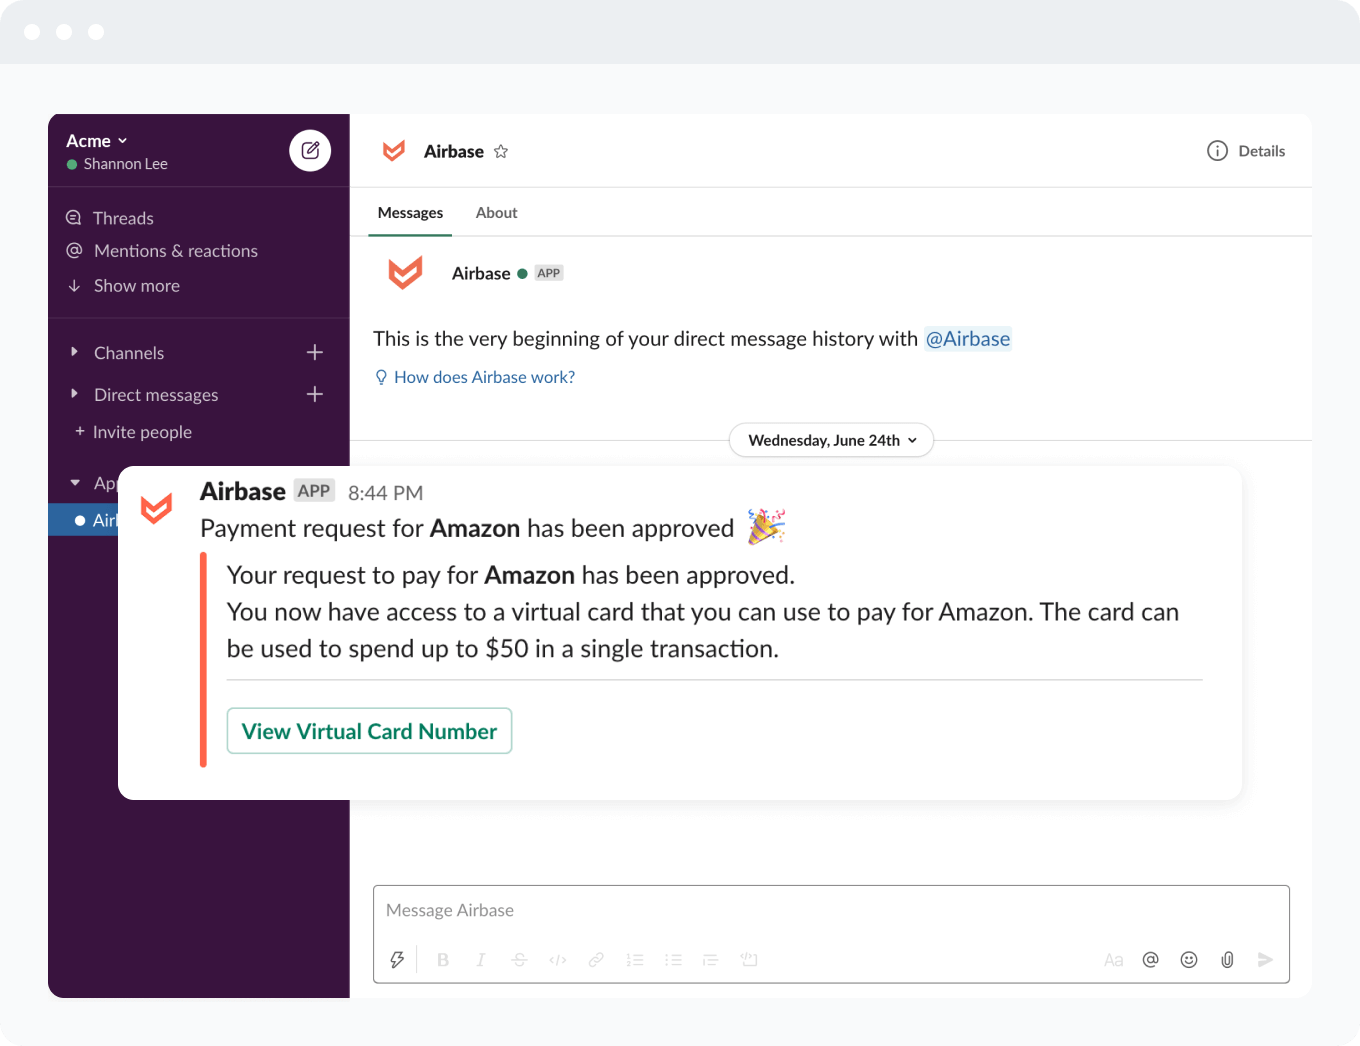This screenshot has height=1046, width=1360.
Task: Click inside the Message Airbase input field
Action: (700, 910)
